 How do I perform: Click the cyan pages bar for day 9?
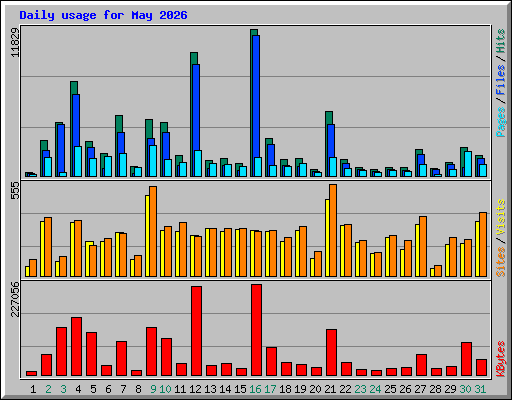click(x=153, y=161)
